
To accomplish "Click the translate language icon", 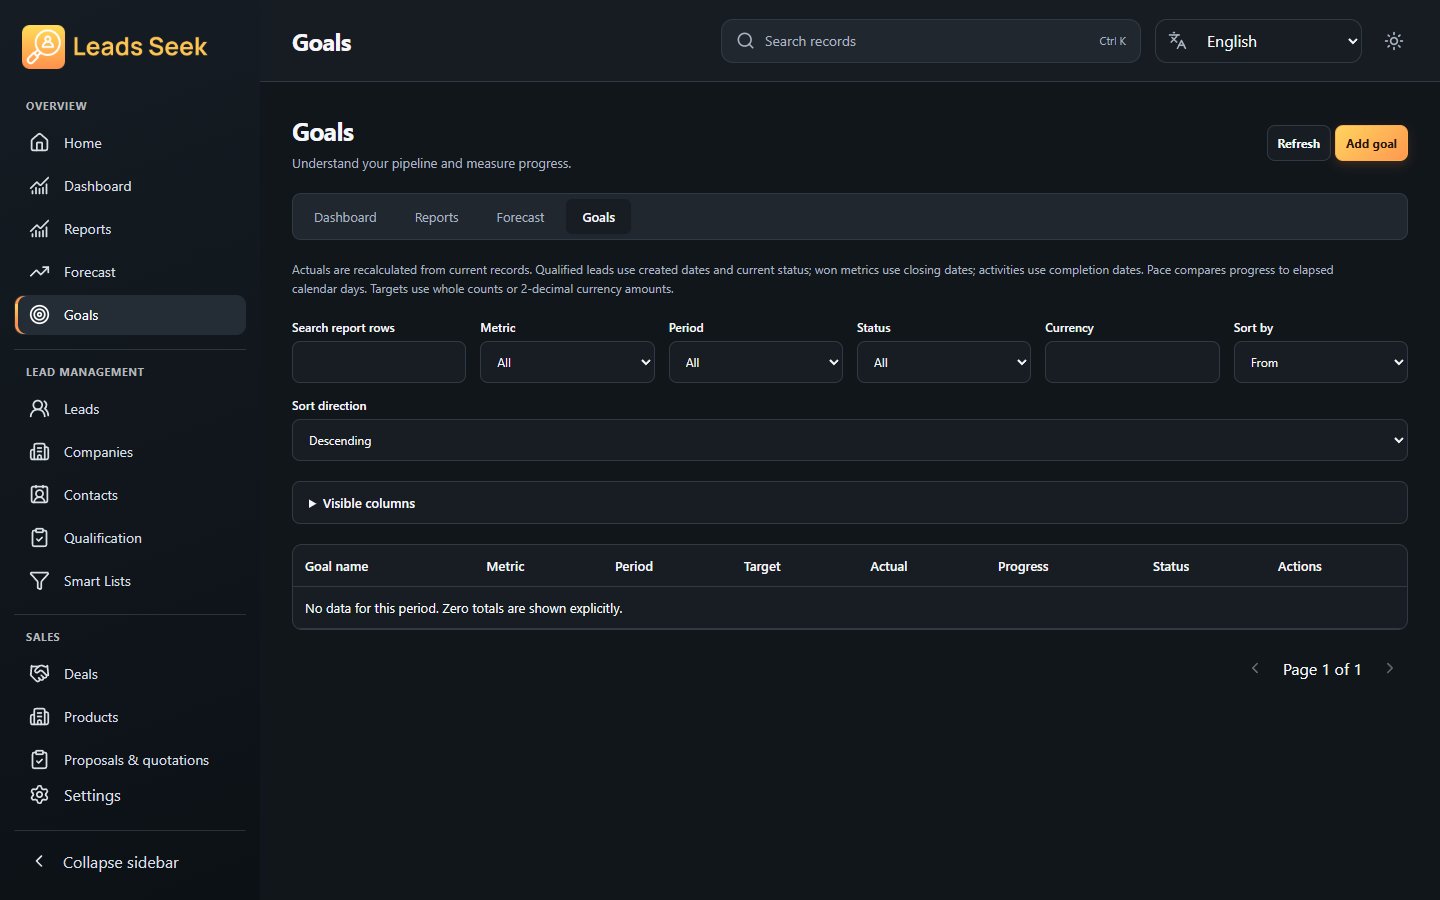I will coord(1178,41).
